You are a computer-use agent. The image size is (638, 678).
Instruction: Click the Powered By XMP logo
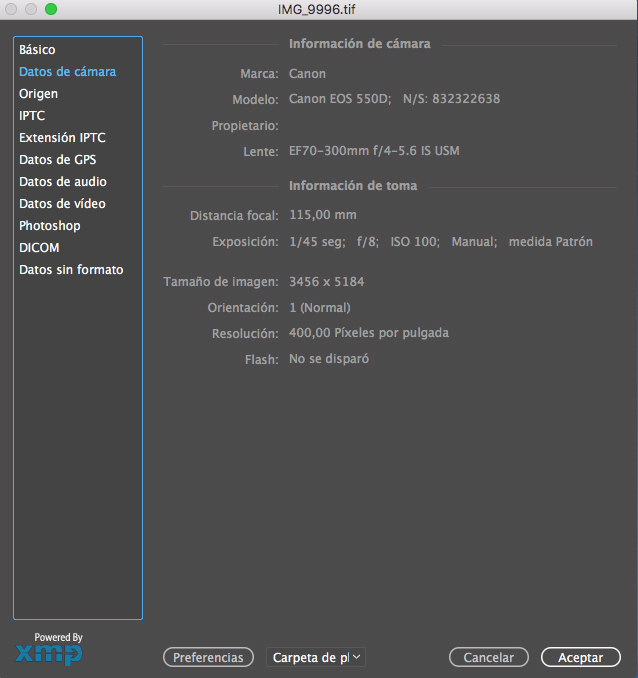(x=49, y=650)
